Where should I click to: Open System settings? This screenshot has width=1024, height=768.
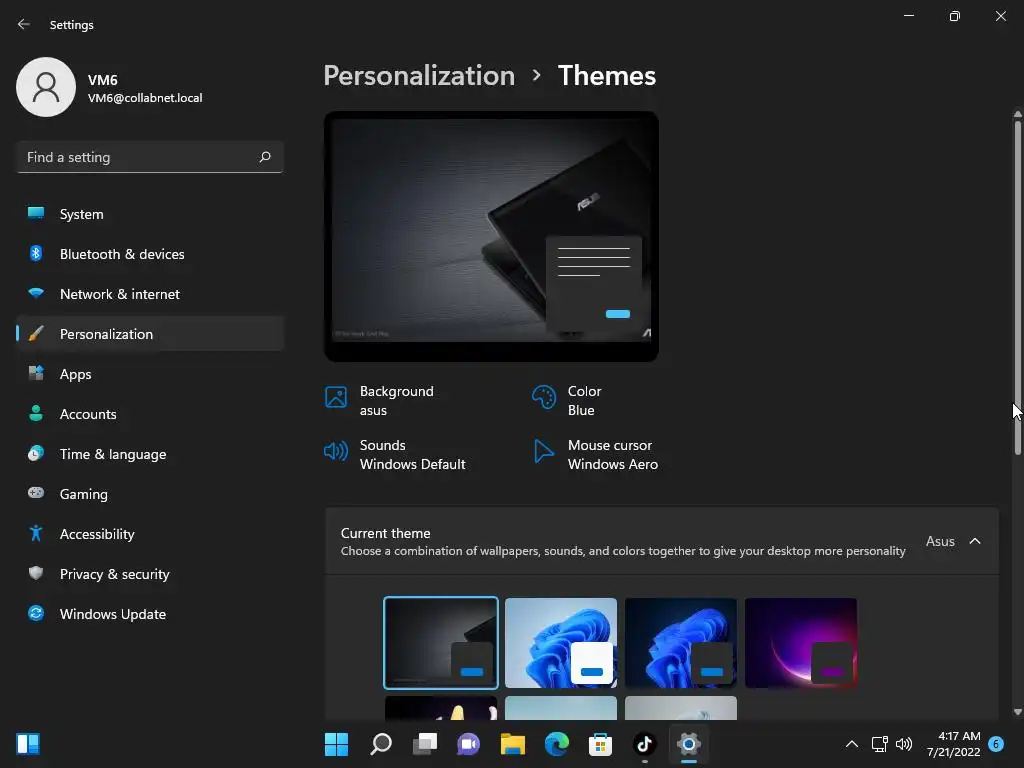150,214
